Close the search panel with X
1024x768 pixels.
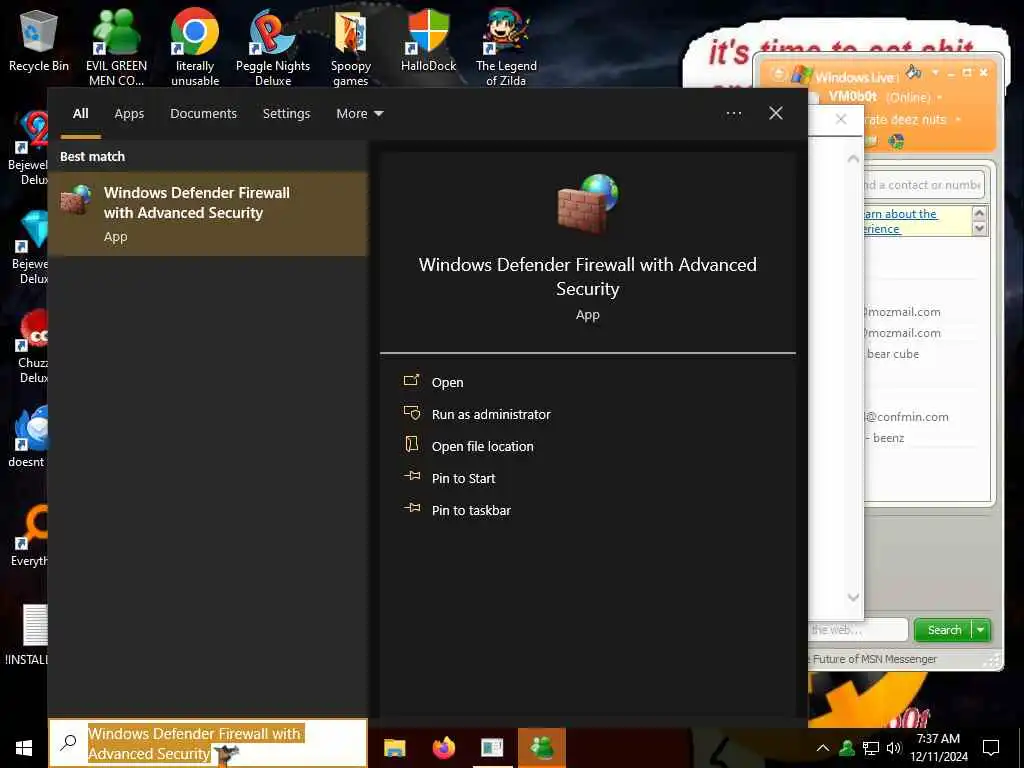776,113
